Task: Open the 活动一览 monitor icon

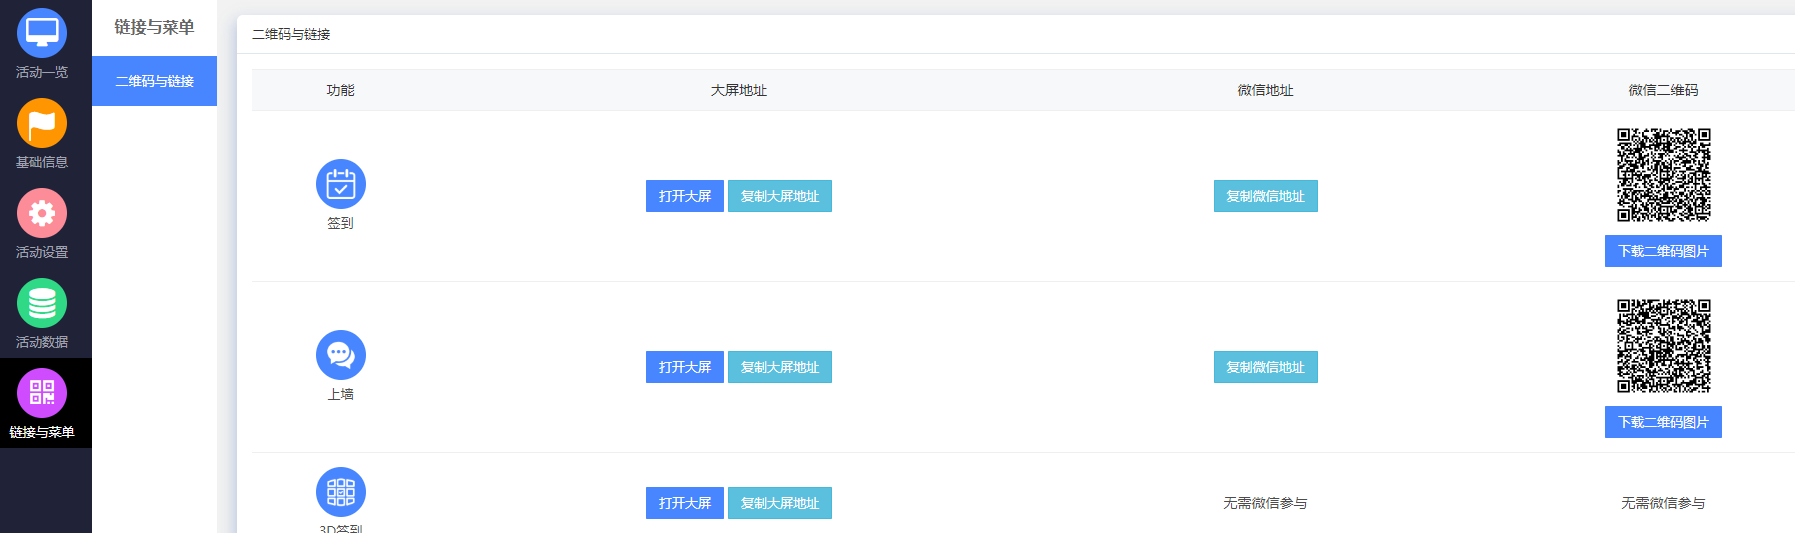Action: tap(42, 33)
